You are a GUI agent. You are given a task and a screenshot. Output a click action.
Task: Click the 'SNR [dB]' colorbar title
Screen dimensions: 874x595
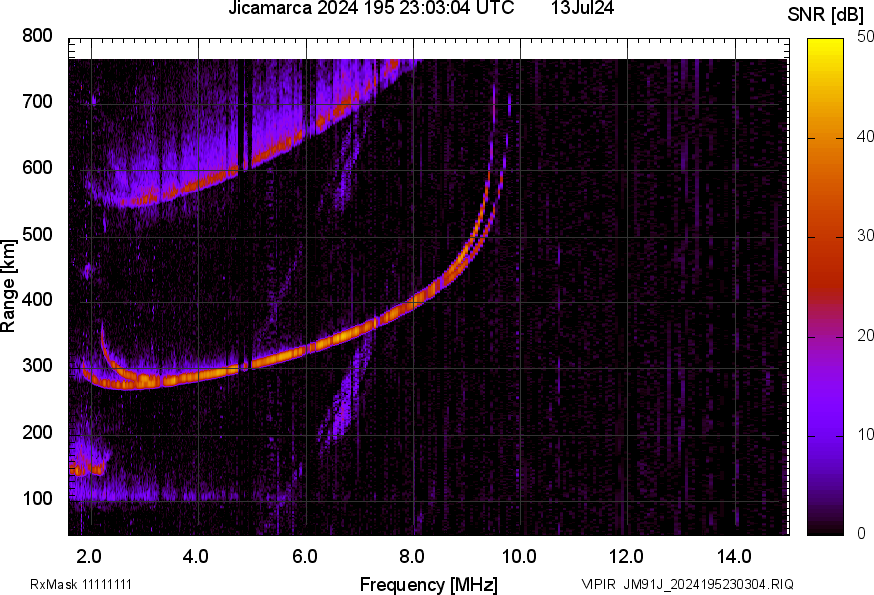click(826, 15)
